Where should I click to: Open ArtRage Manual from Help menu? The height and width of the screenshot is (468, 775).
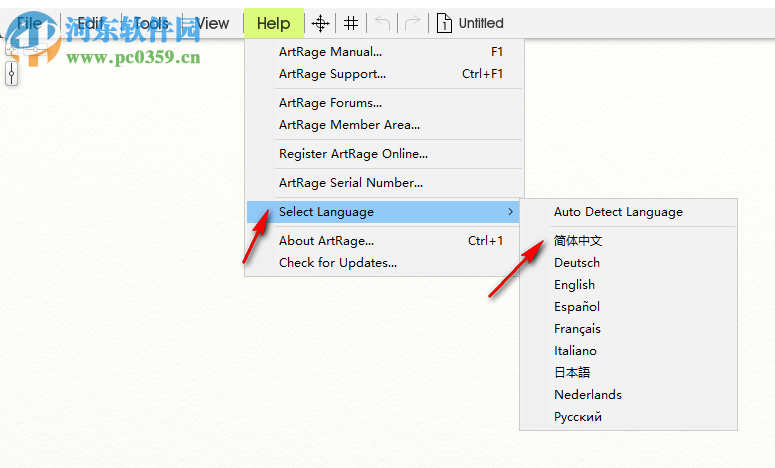pos(384,51)
